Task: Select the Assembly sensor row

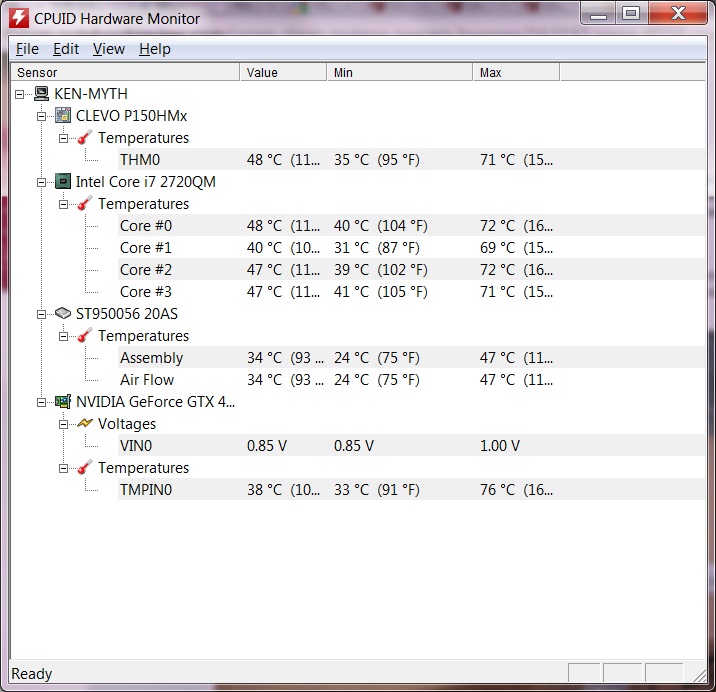Action: pos(411,357)
